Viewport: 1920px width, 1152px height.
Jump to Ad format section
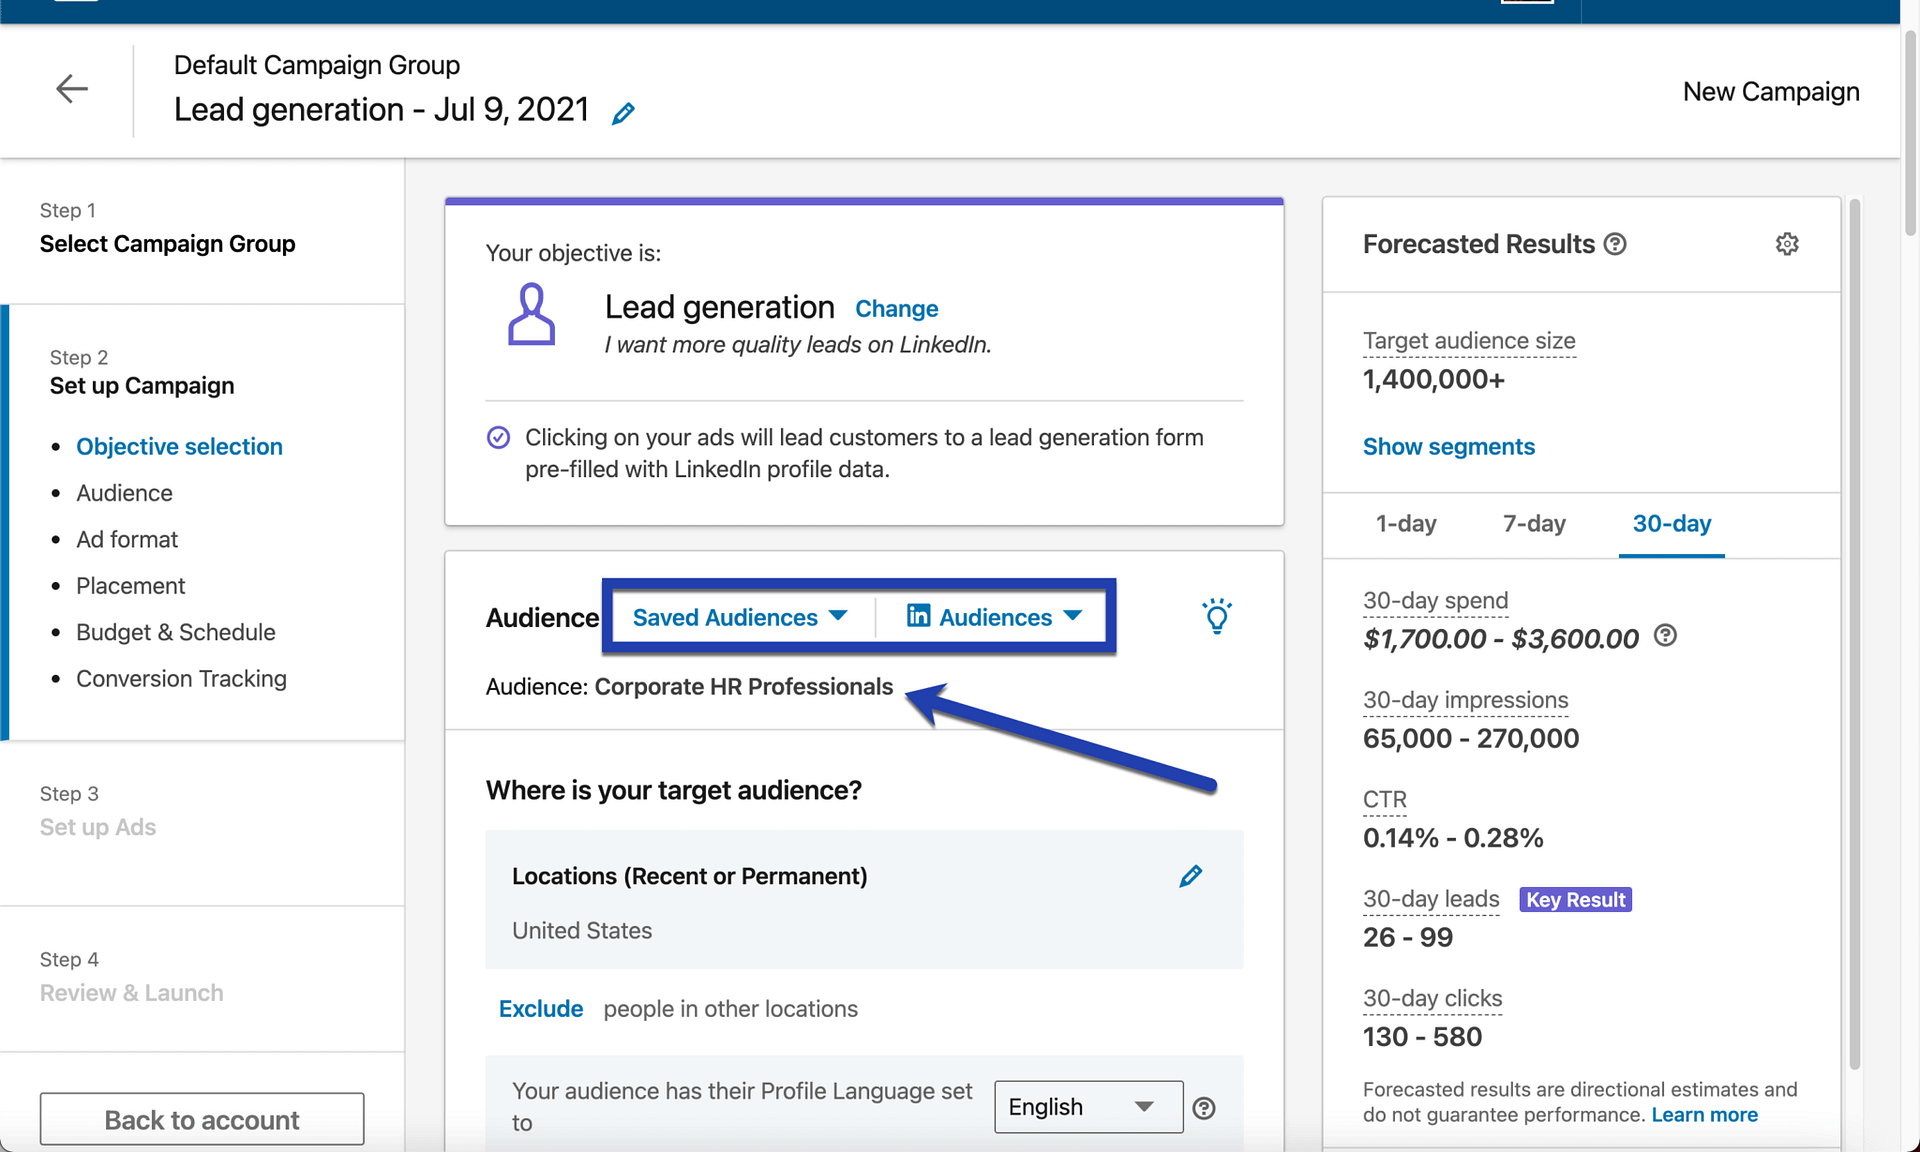tap(127, 539)
